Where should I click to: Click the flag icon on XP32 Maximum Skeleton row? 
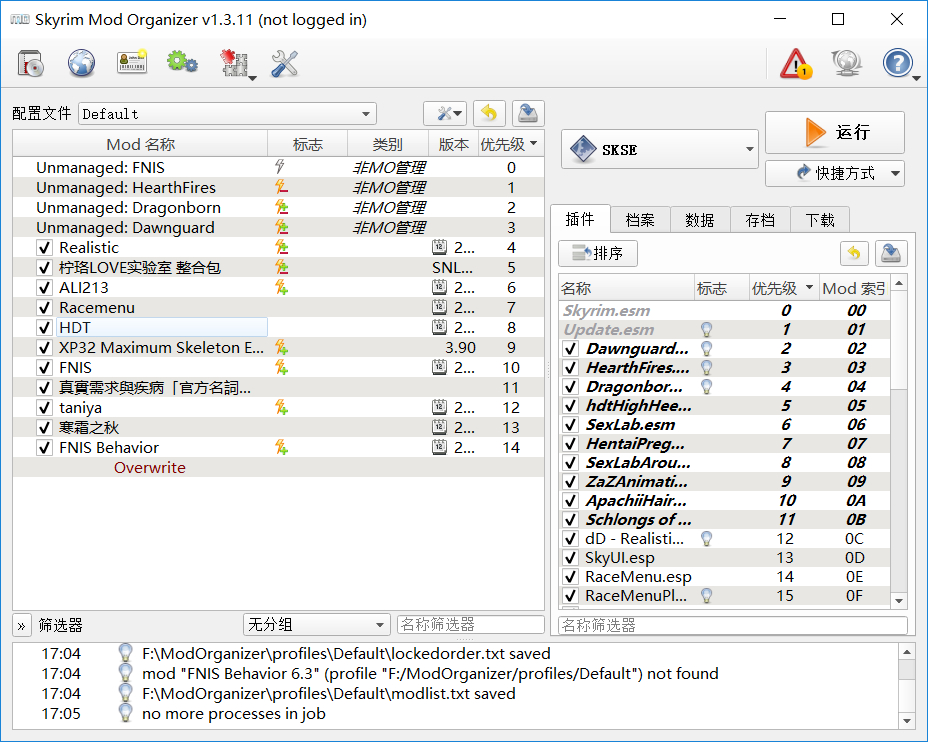click(282, 347)
